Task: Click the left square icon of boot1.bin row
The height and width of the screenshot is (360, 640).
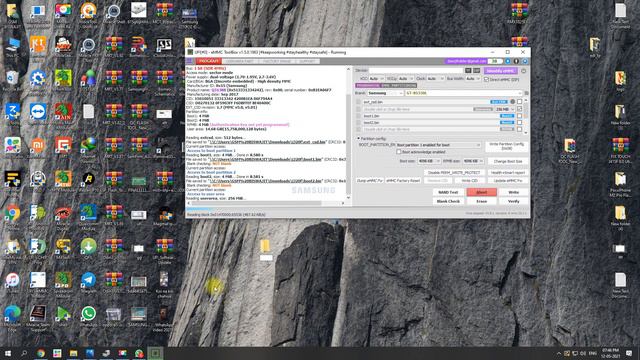Action: 358,116
